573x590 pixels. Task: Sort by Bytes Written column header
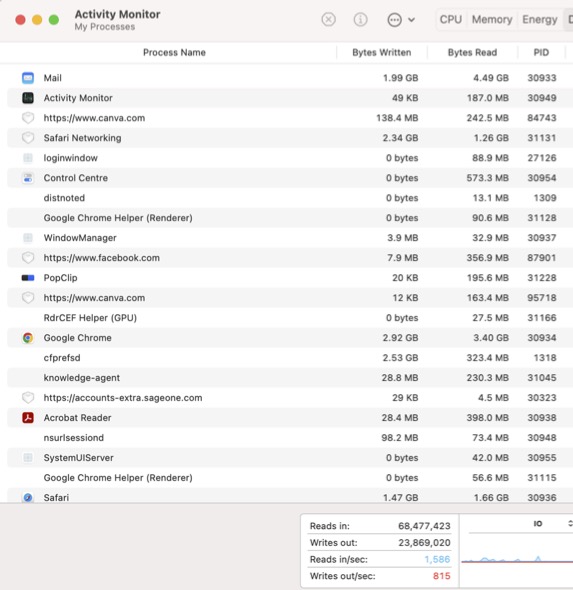point(381,52)
